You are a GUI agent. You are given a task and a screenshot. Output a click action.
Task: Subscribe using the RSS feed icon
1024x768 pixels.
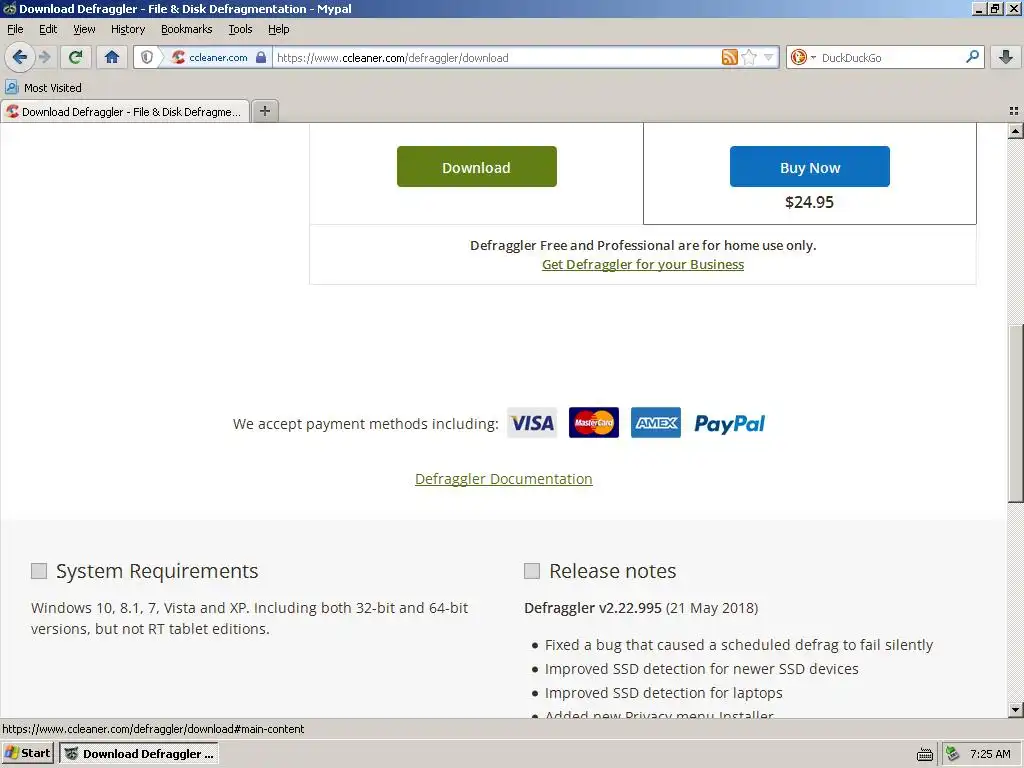point(729,57)
